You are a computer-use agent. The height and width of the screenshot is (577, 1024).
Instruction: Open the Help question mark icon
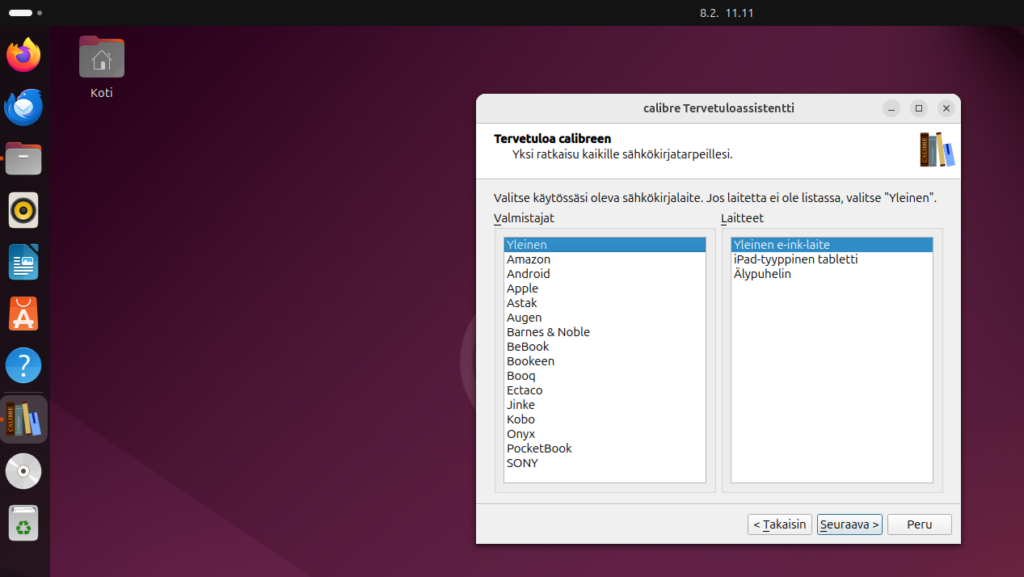[24, 366]
